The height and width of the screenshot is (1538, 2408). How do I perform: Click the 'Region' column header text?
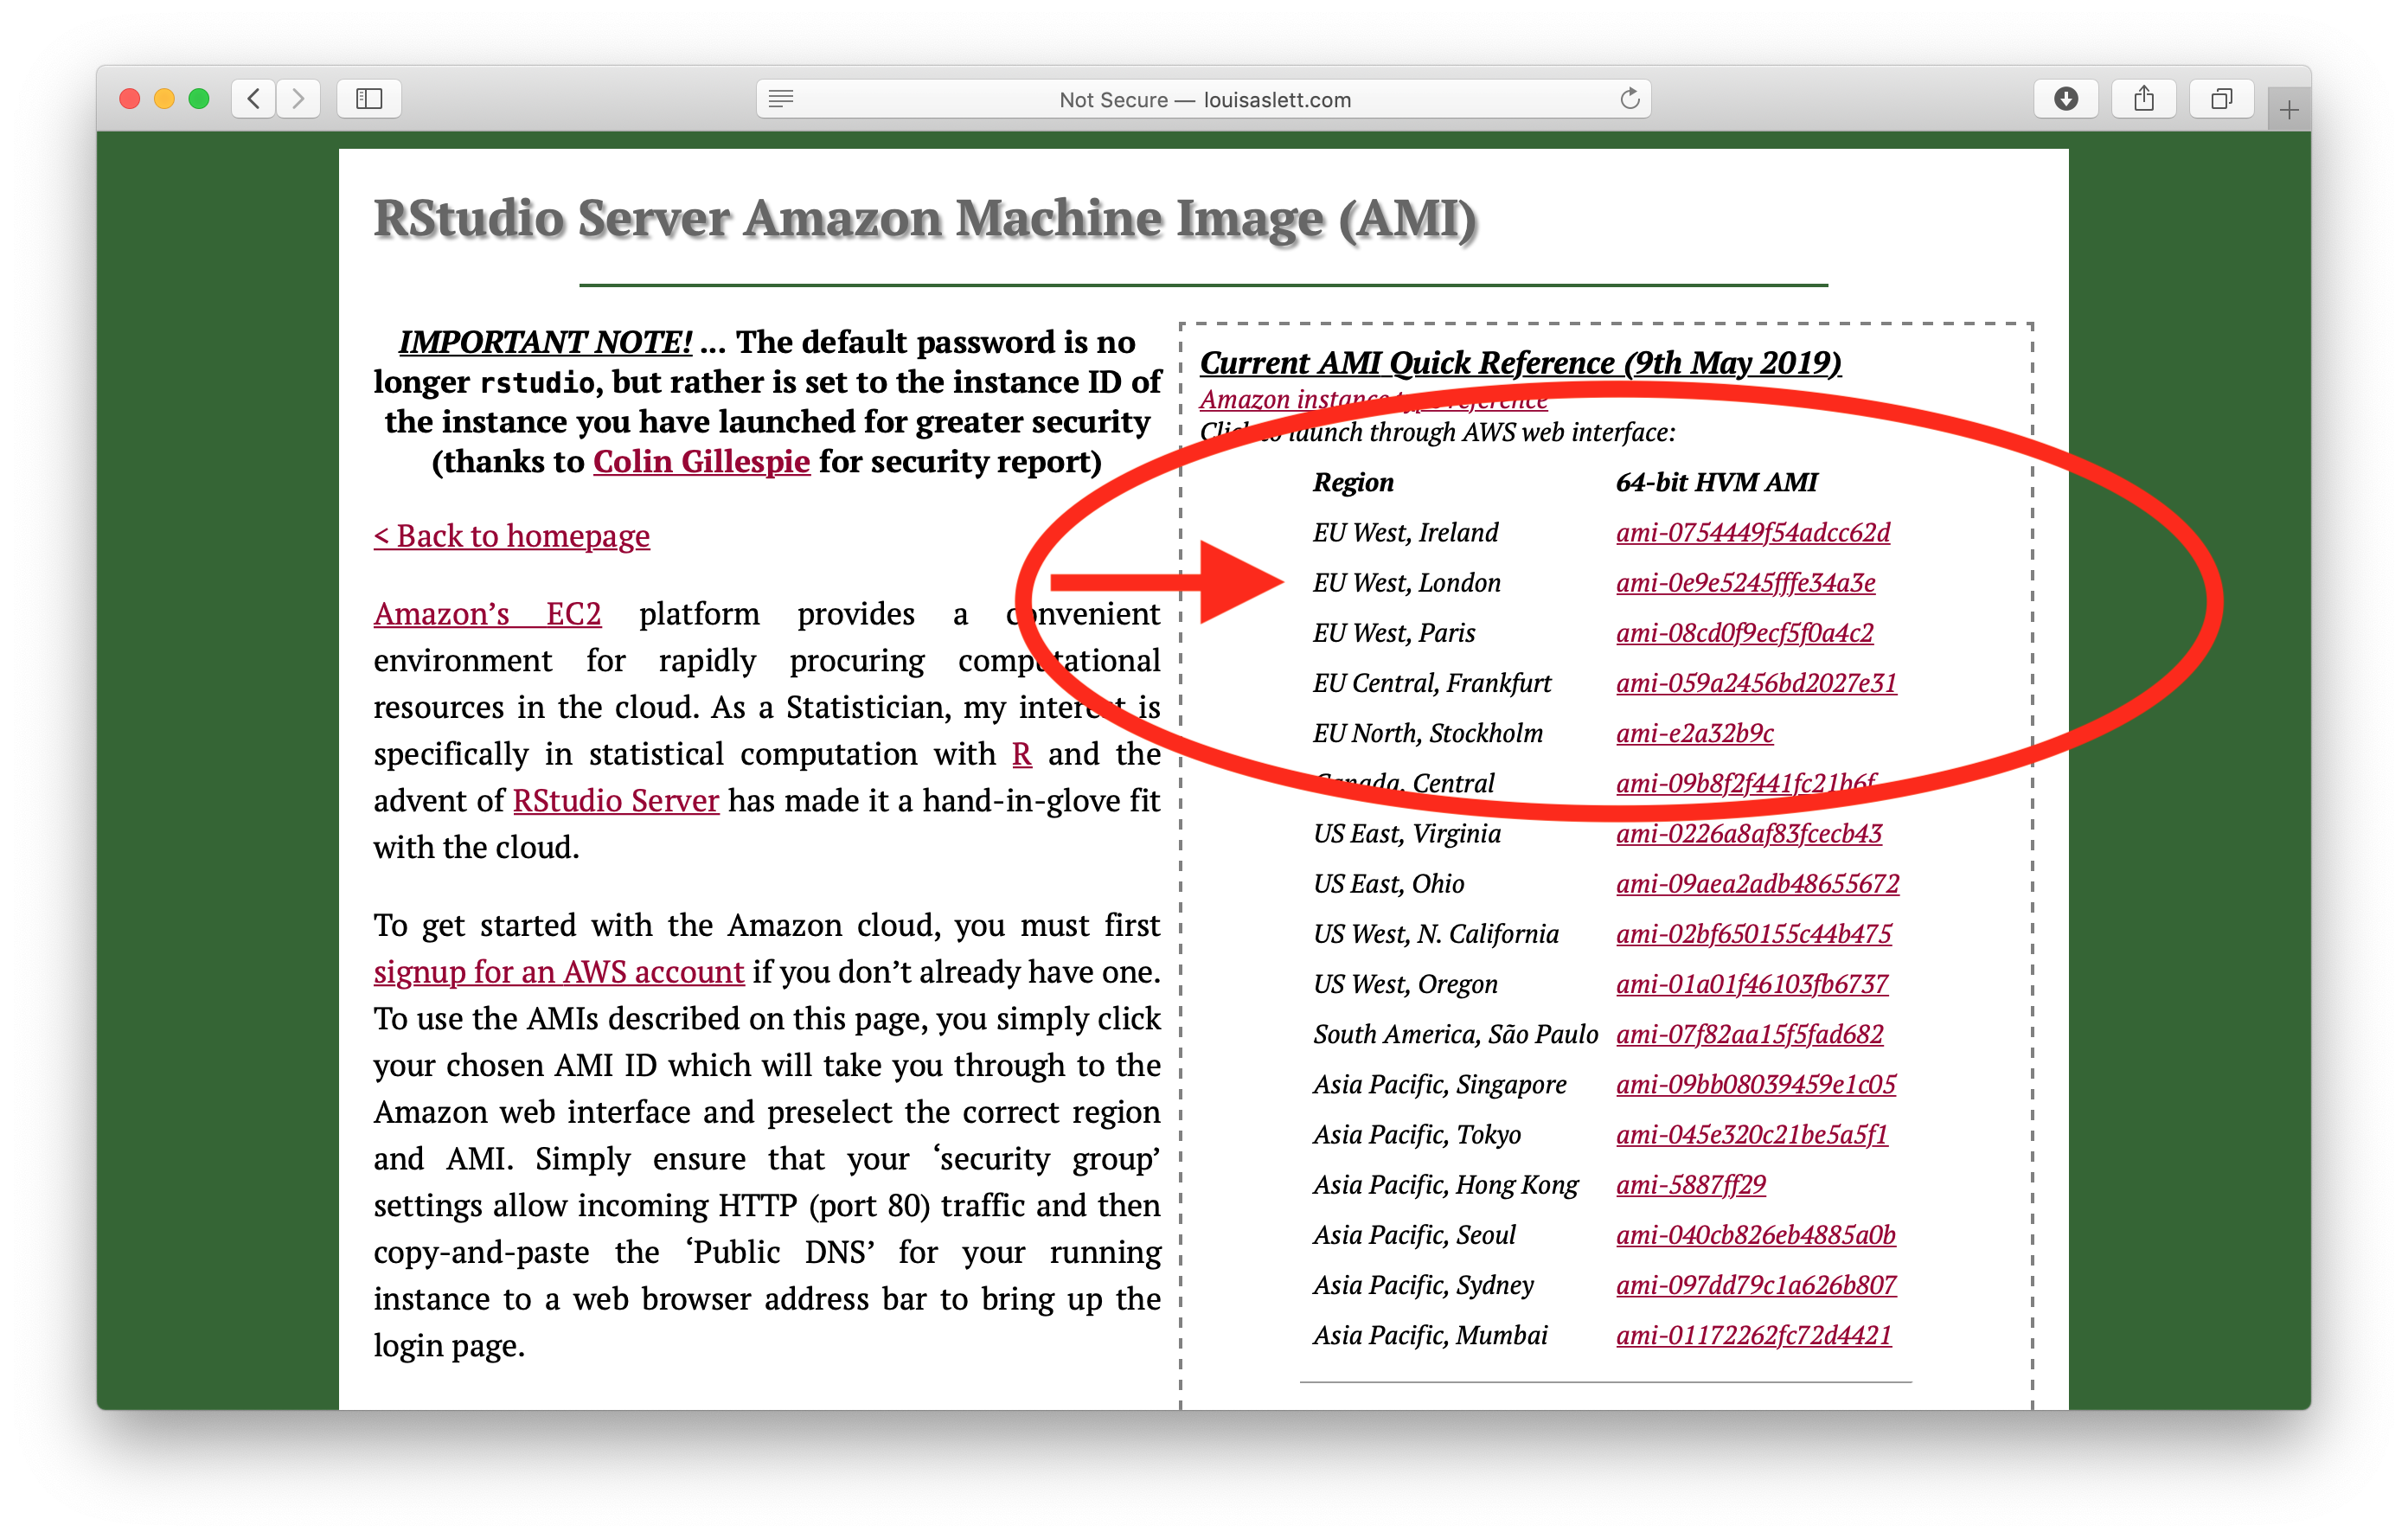coord(1352,483)
